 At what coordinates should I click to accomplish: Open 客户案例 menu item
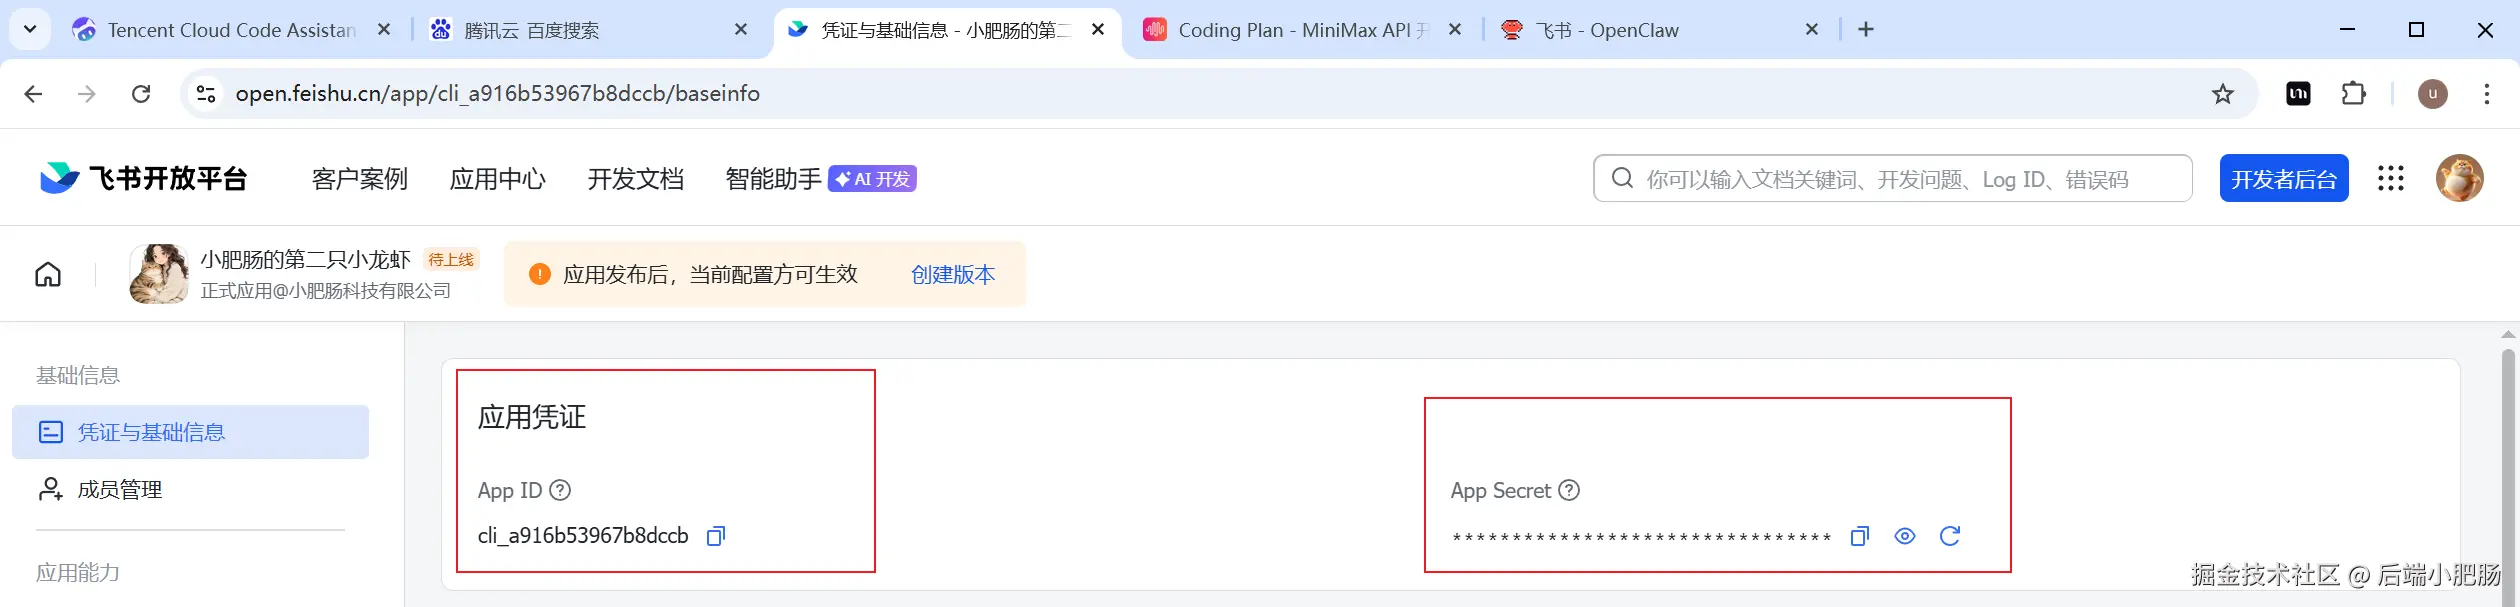[360, 179]
